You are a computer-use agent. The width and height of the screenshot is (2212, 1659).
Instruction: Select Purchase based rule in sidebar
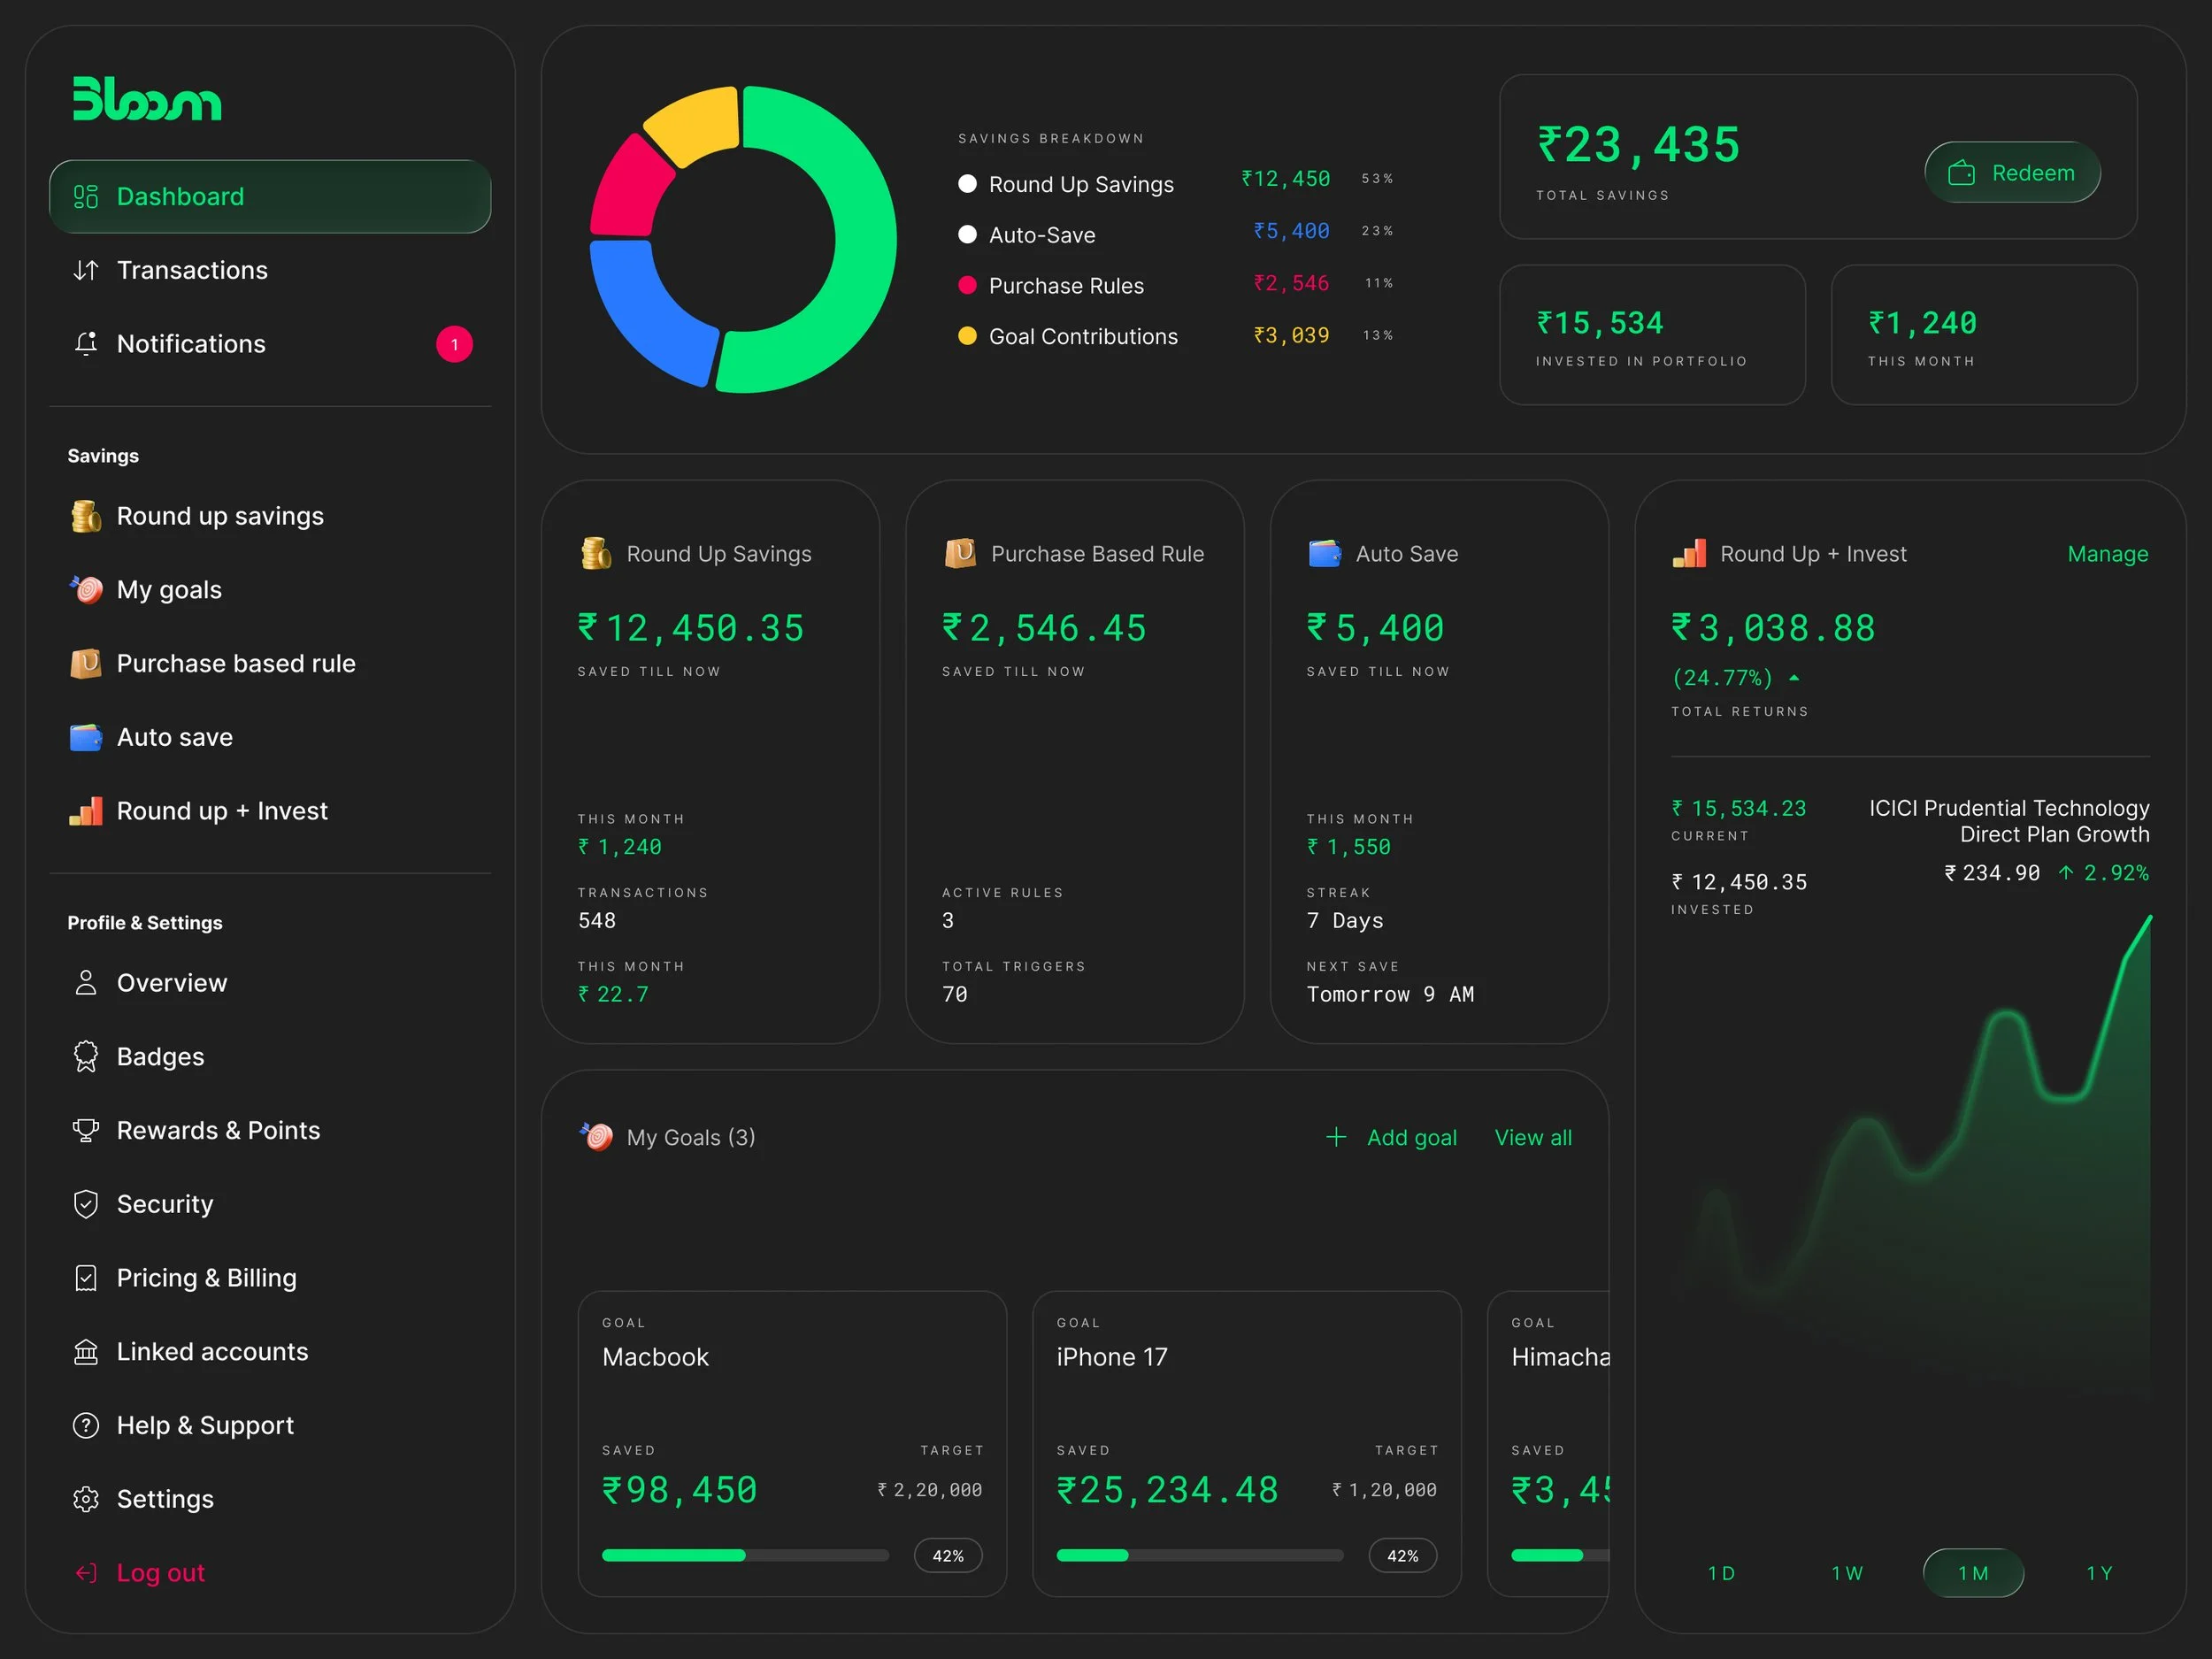[270, 663]
